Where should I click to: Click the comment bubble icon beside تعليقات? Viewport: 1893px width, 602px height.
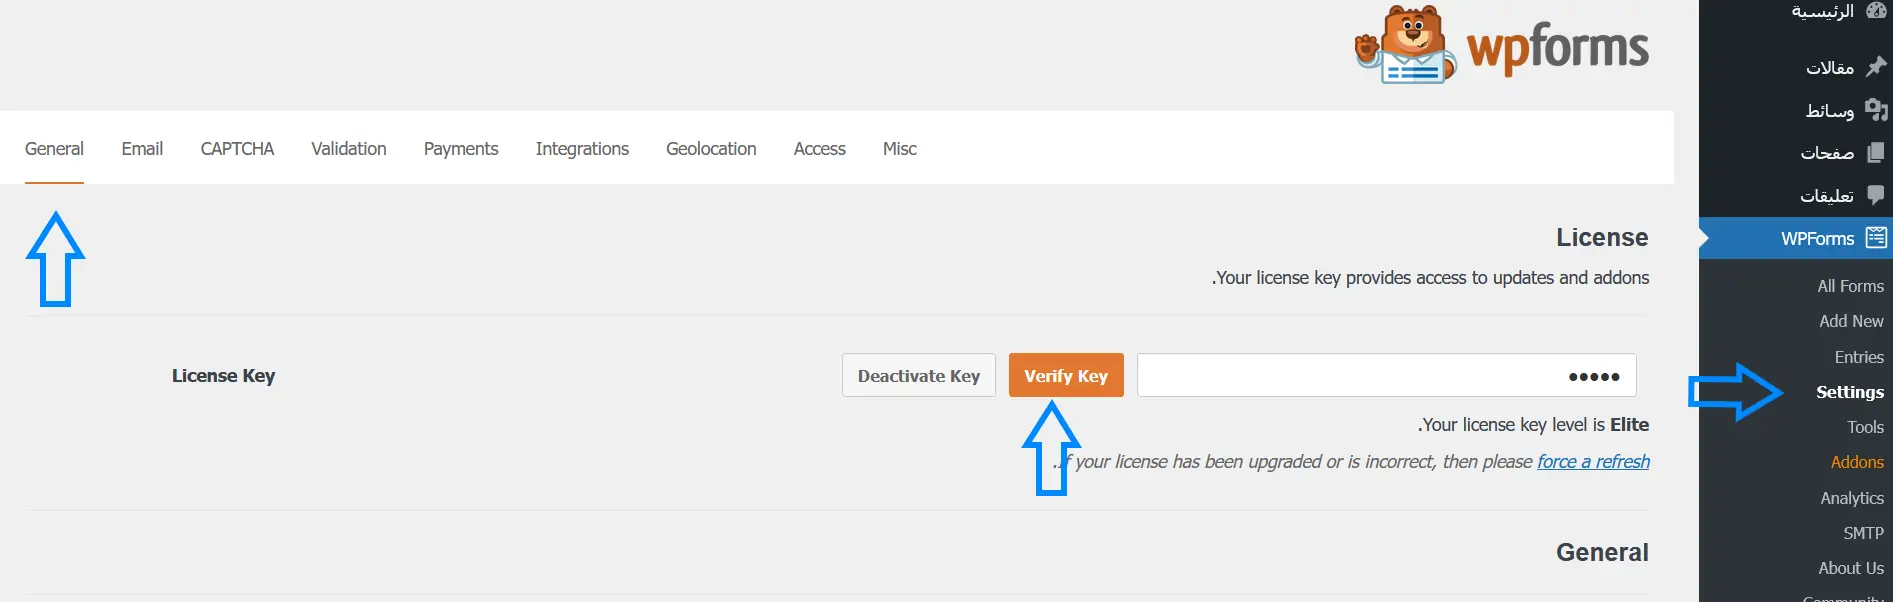click(1876, 195)
